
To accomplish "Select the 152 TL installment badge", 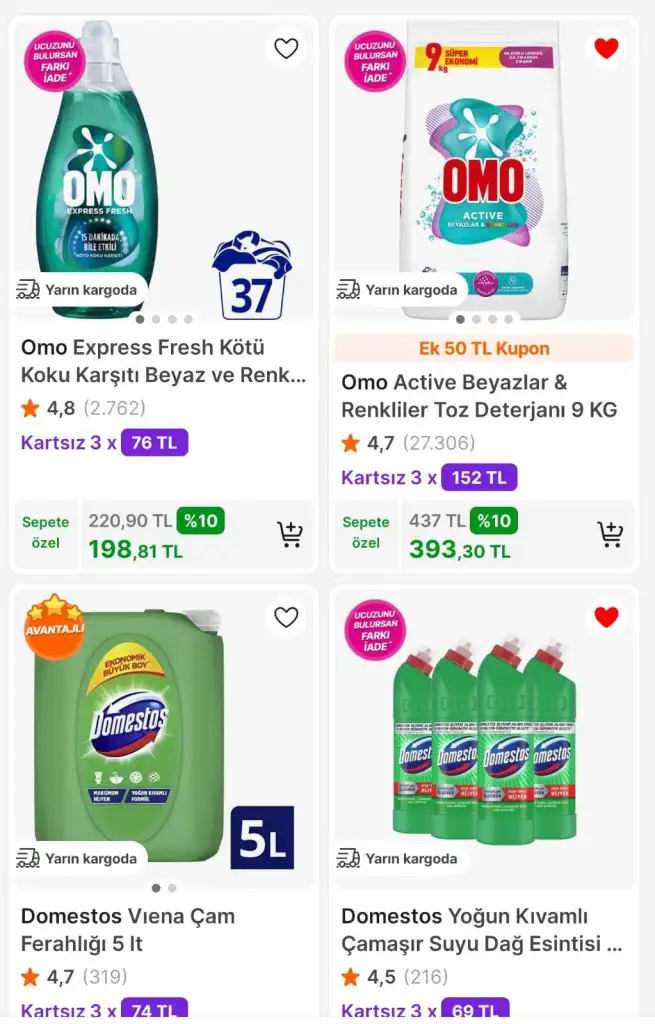I will click(x=479, y=477).
